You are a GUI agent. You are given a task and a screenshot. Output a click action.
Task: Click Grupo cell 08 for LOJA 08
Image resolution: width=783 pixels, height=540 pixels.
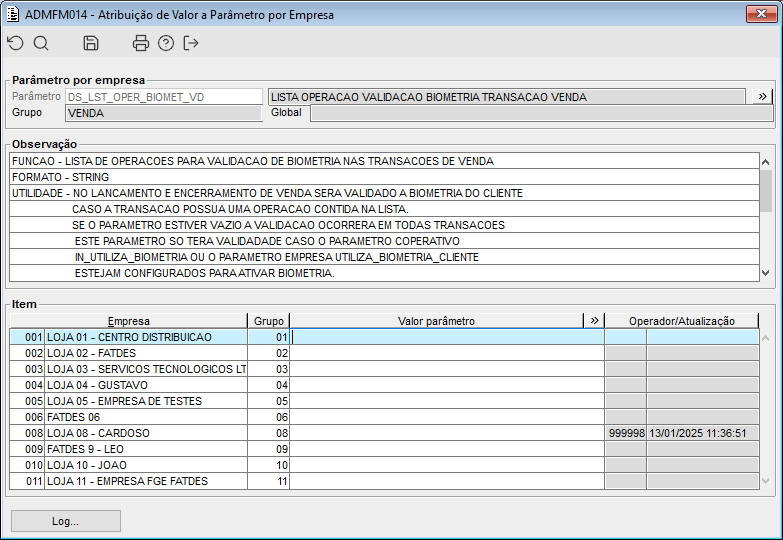(269, 433)
